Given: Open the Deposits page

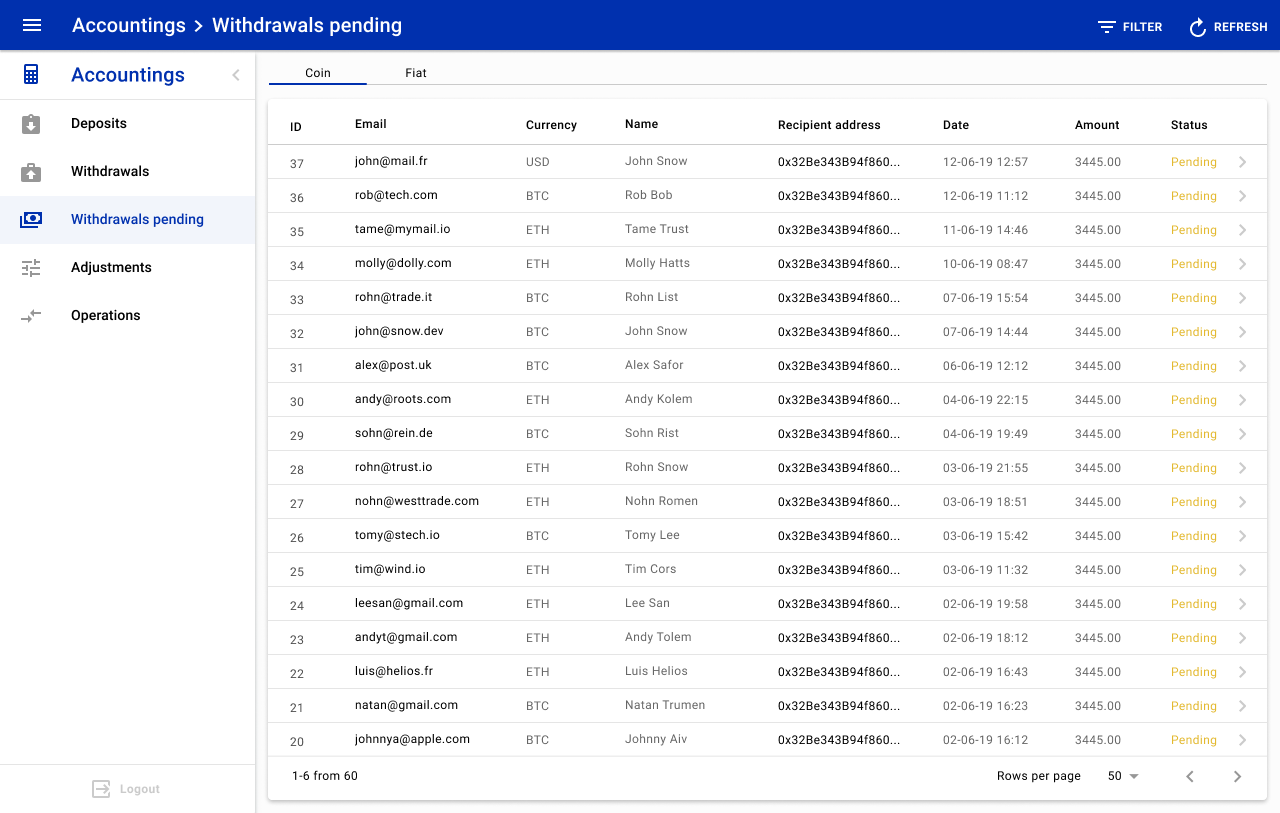Looking at the screenshot, I should 127,124.
